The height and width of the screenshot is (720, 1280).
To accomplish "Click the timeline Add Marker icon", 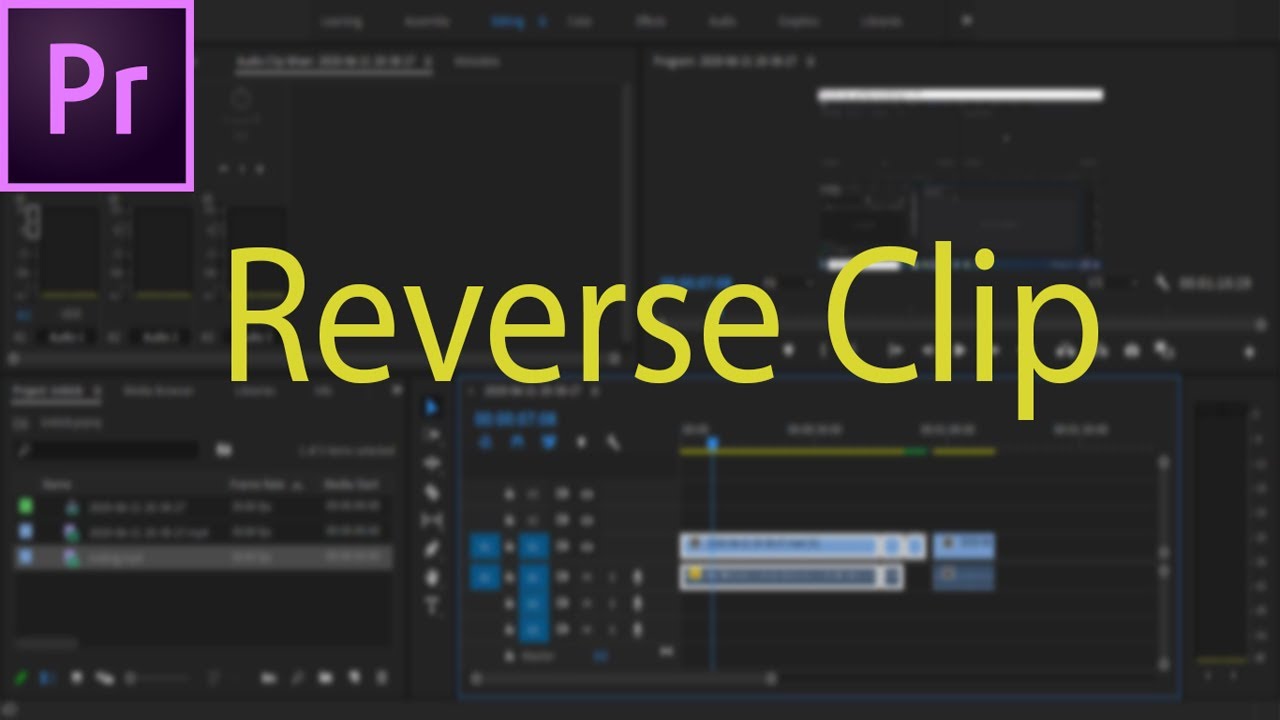I will [581, 441].
